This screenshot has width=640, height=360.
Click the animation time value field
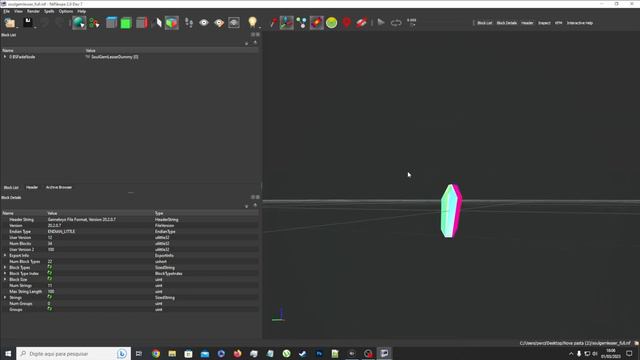click(411, 20)
